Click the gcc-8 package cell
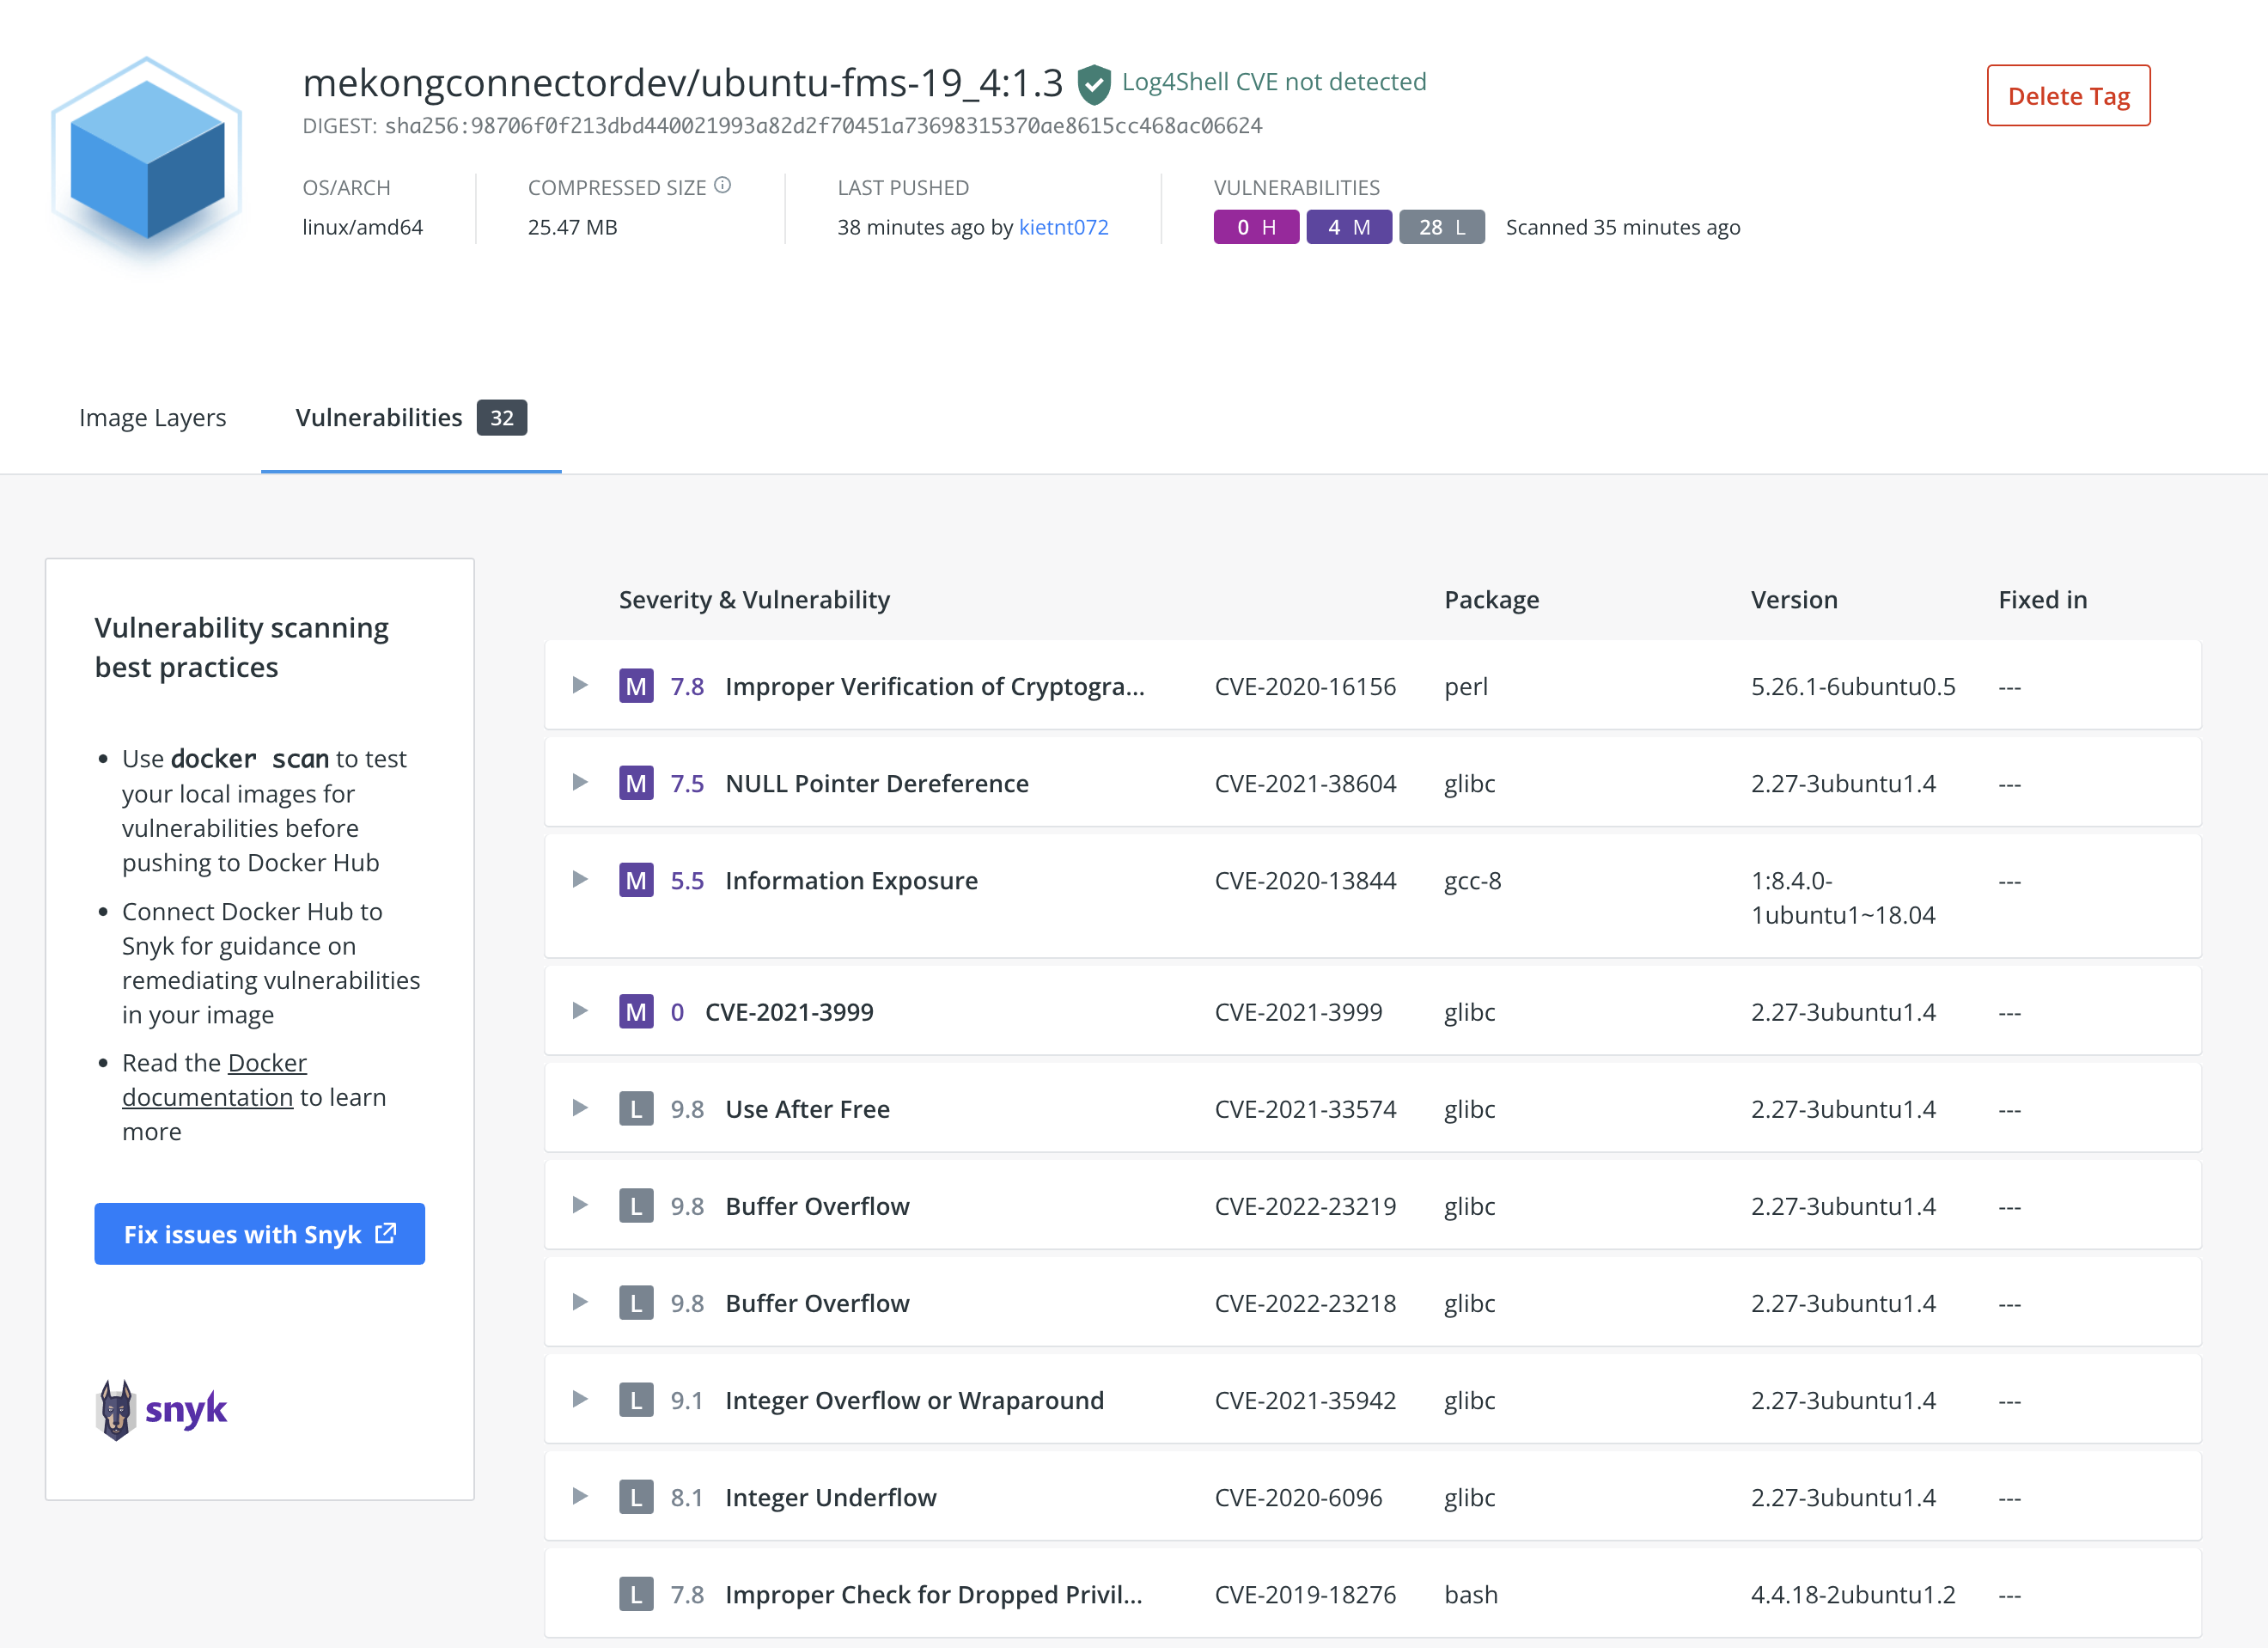 [1473, 881]
